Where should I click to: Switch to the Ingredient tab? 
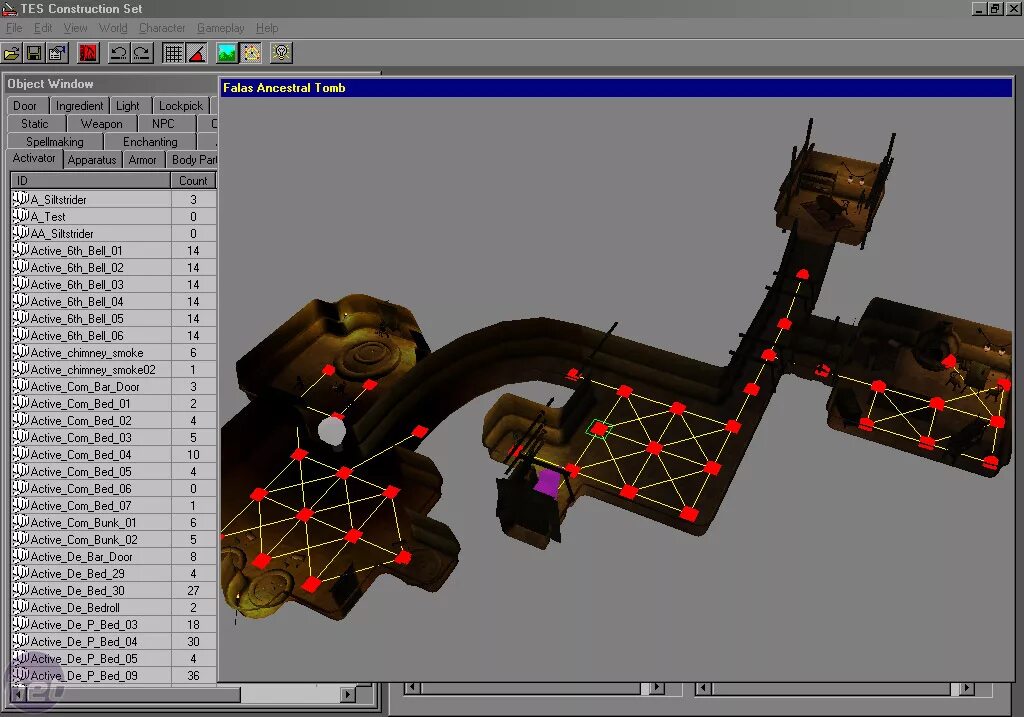(79, 106)
